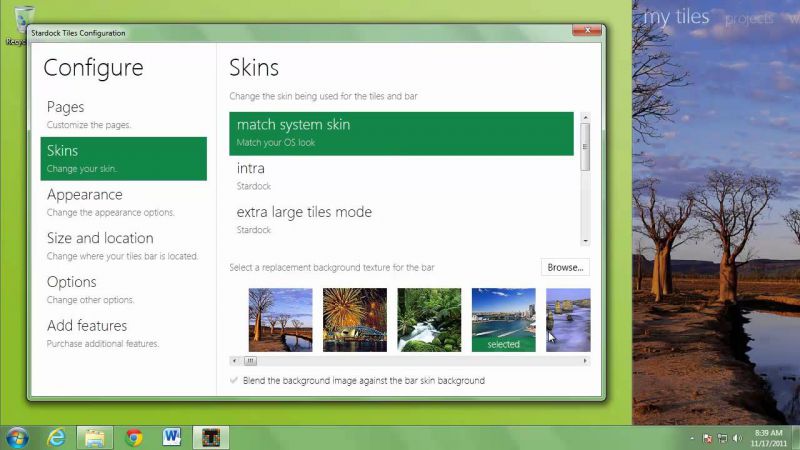Pick the forest waterfall background thumbnail
Image resolution: width=800 pixels, height=450 pixels.
coord(429,320)
